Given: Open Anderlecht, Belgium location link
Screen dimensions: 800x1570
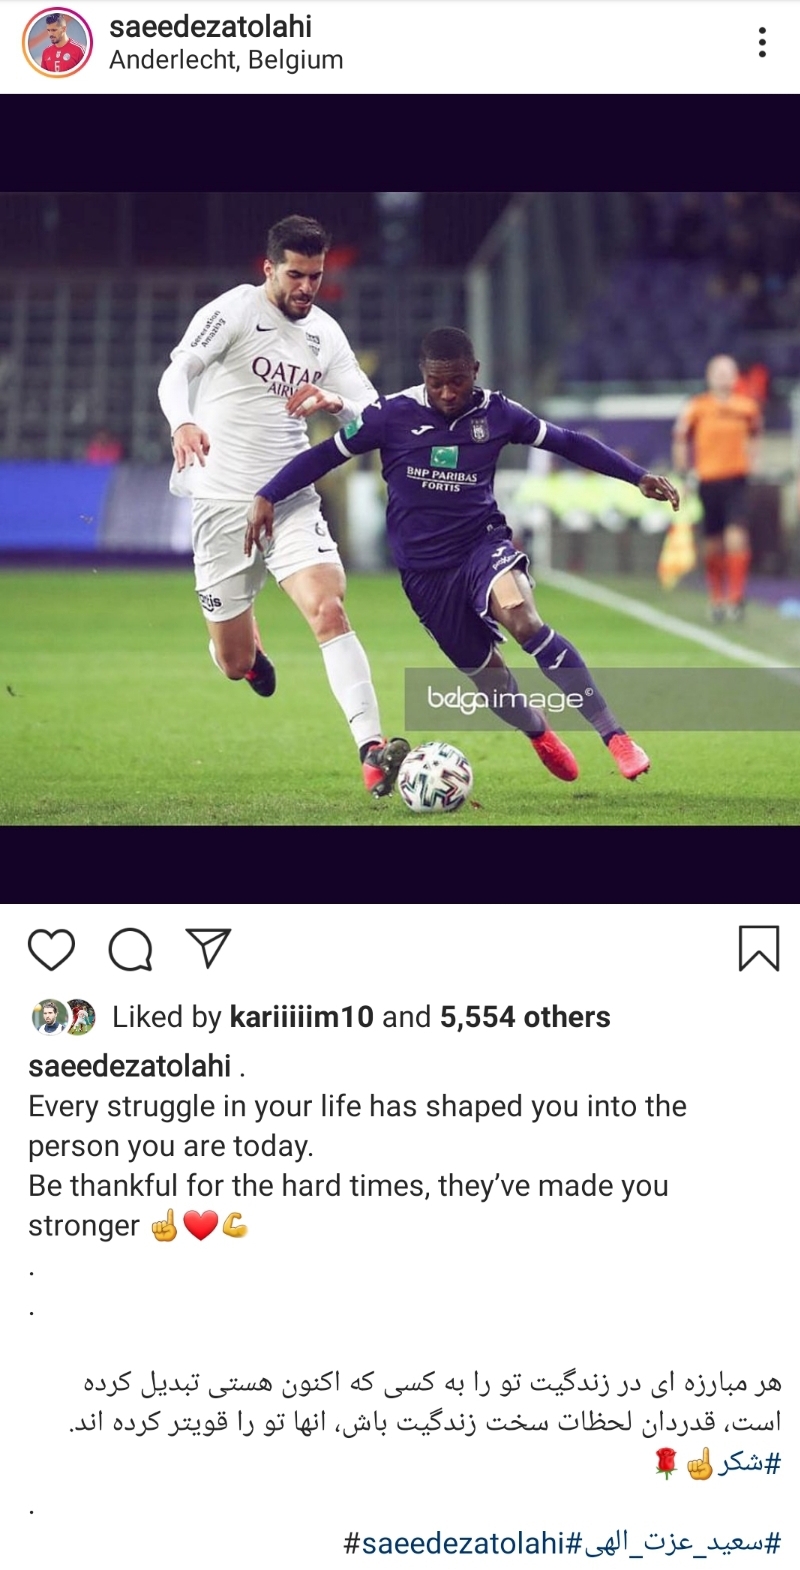Looking at the screenshot, I should (x=226, y=60).
